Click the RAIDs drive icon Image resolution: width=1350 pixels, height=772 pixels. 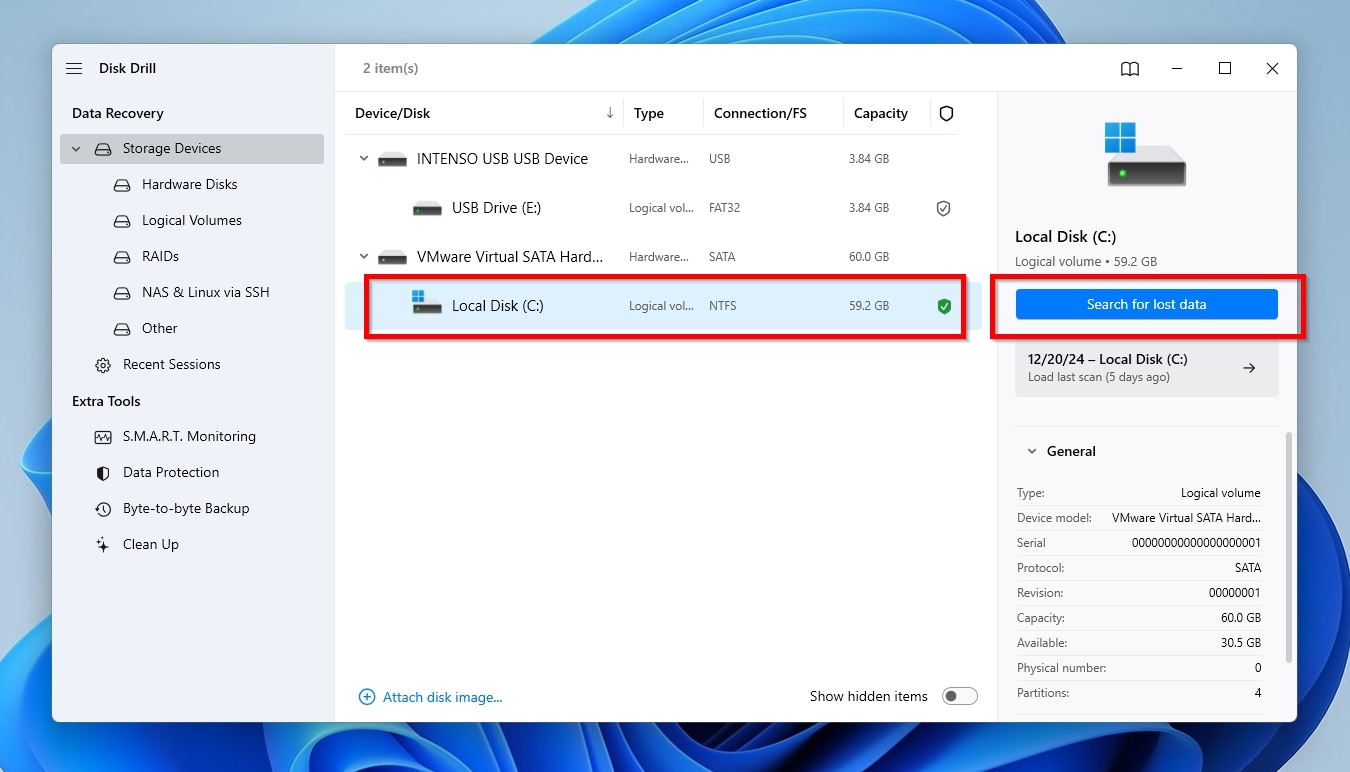(x=122, y=257)
